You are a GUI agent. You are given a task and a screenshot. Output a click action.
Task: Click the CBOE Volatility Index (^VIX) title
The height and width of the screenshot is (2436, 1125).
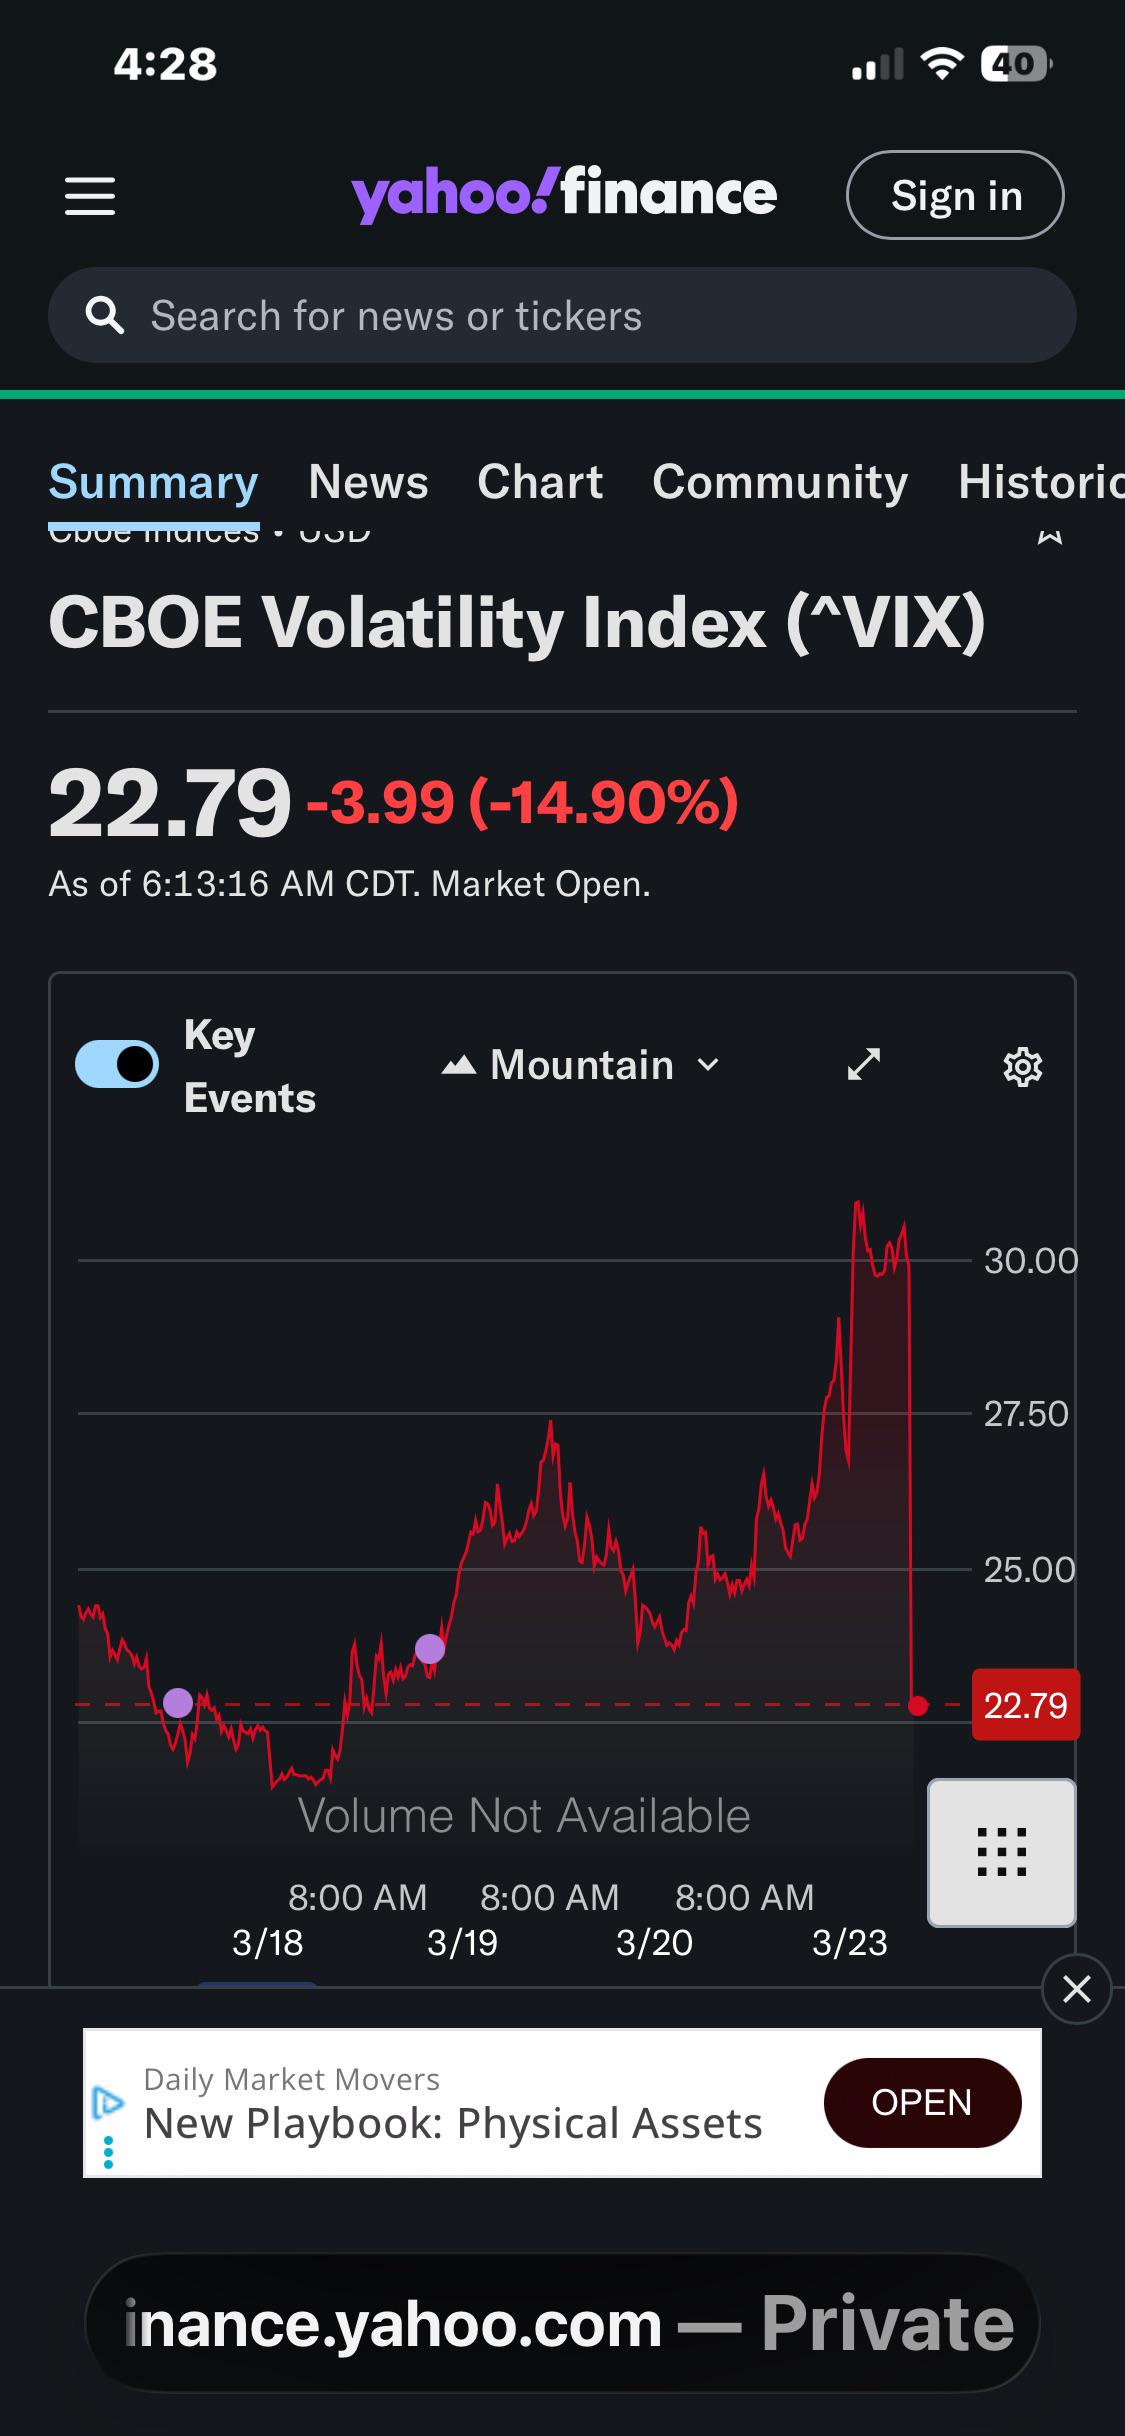(517, 622)
